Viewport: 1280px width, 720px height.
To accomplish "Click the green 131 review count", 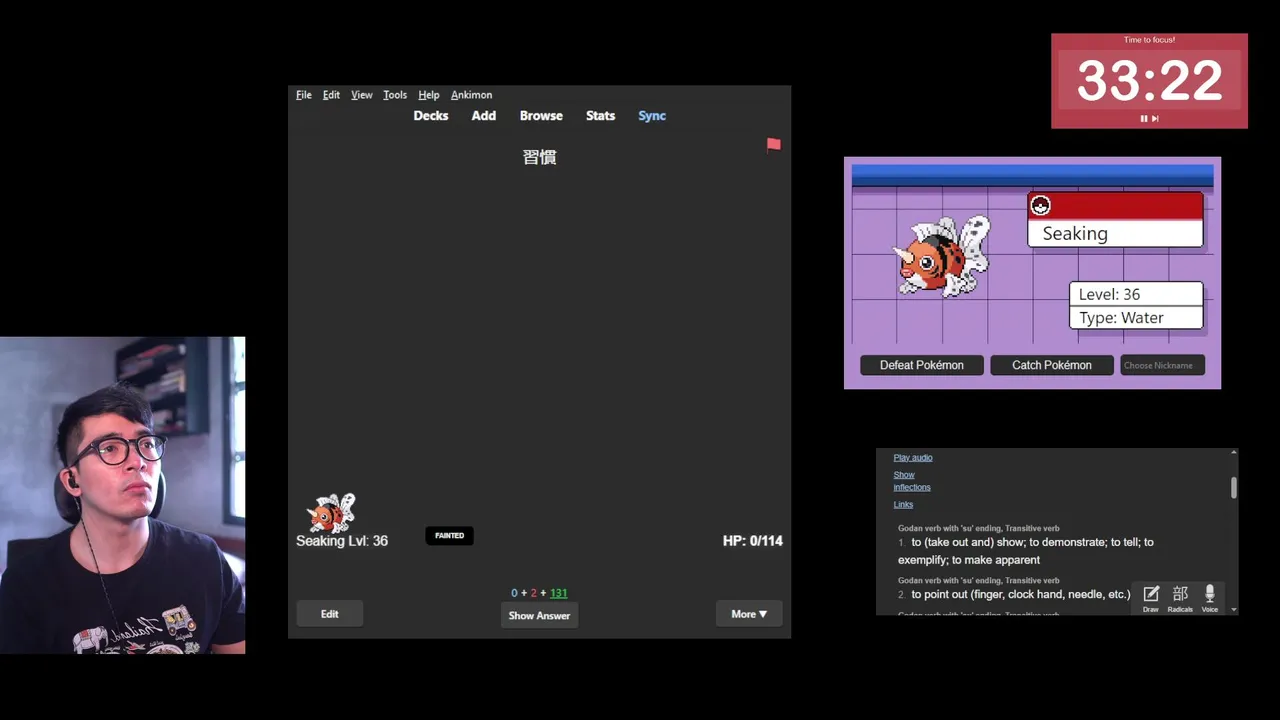I will tap(558, 593).
